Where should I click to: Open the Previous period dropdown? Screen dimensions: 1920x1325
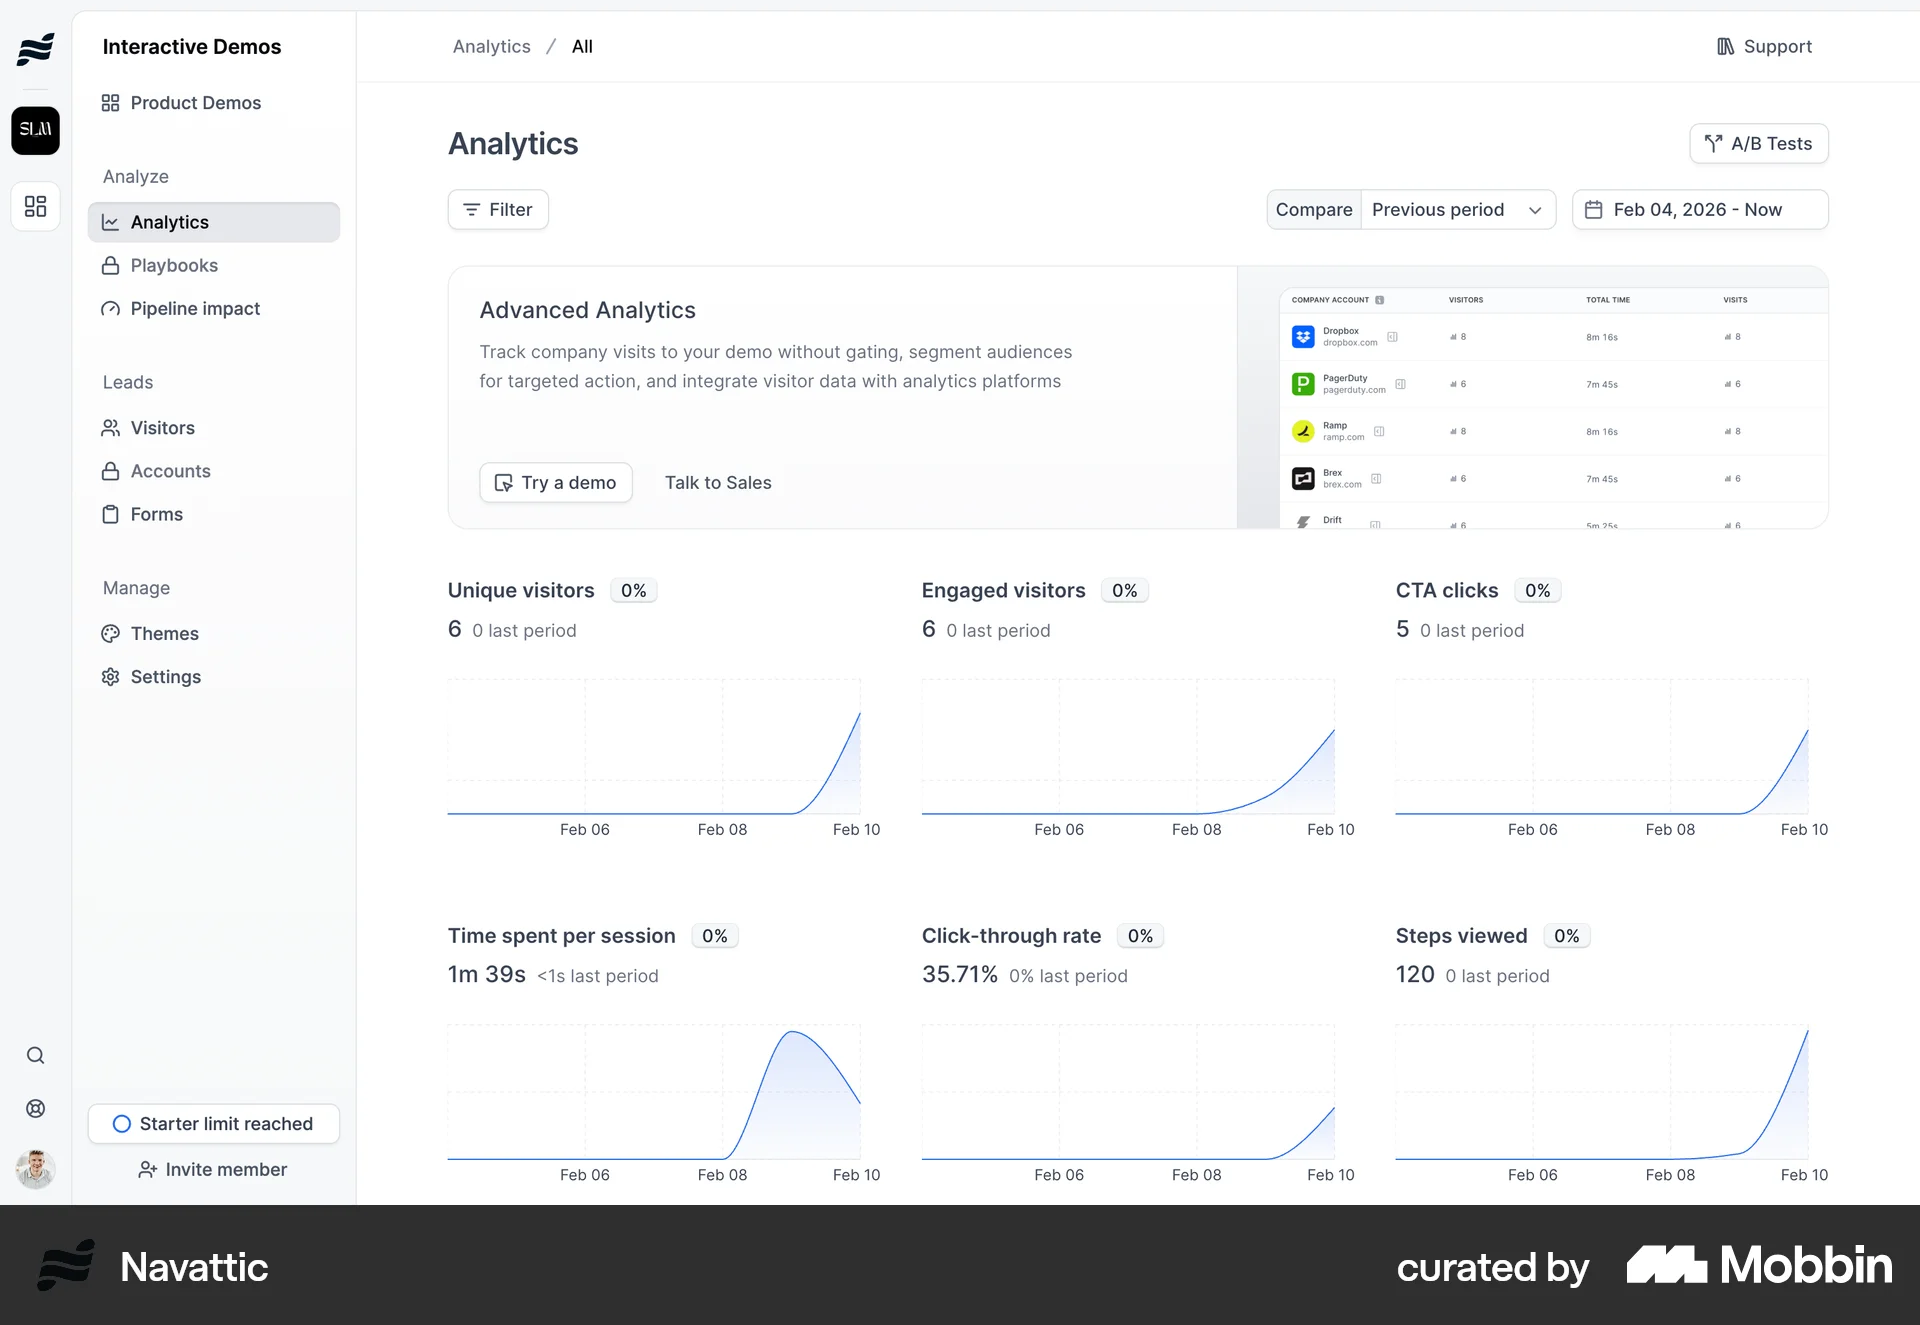click(x=1458, y=209)
